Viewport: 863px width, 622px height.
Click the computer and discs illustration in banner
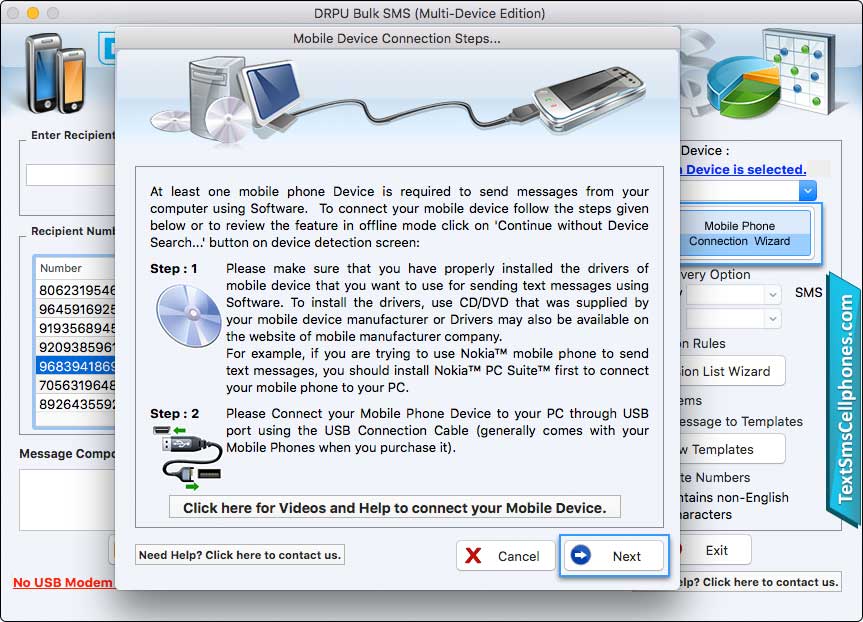227,100
